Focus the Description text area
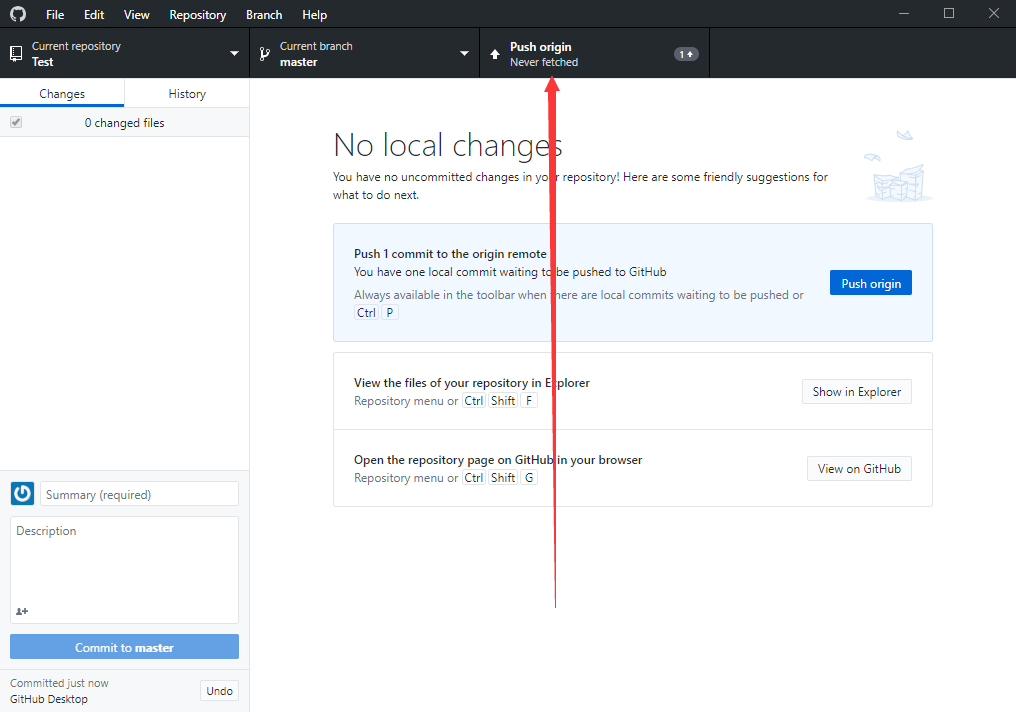The height and width of the screenshot is (712, 1016). tap(124, 569)
